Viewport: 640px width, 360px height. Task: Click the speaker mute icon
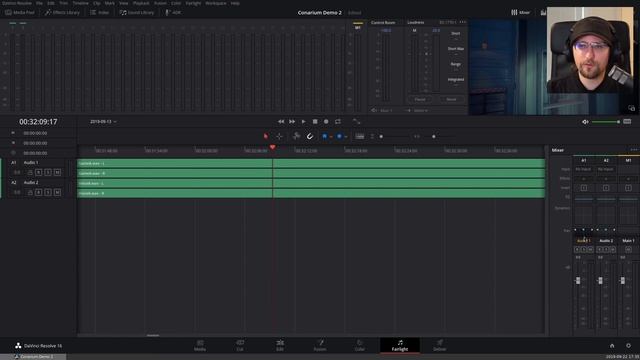pyautogui.click(x=585, y=122)
